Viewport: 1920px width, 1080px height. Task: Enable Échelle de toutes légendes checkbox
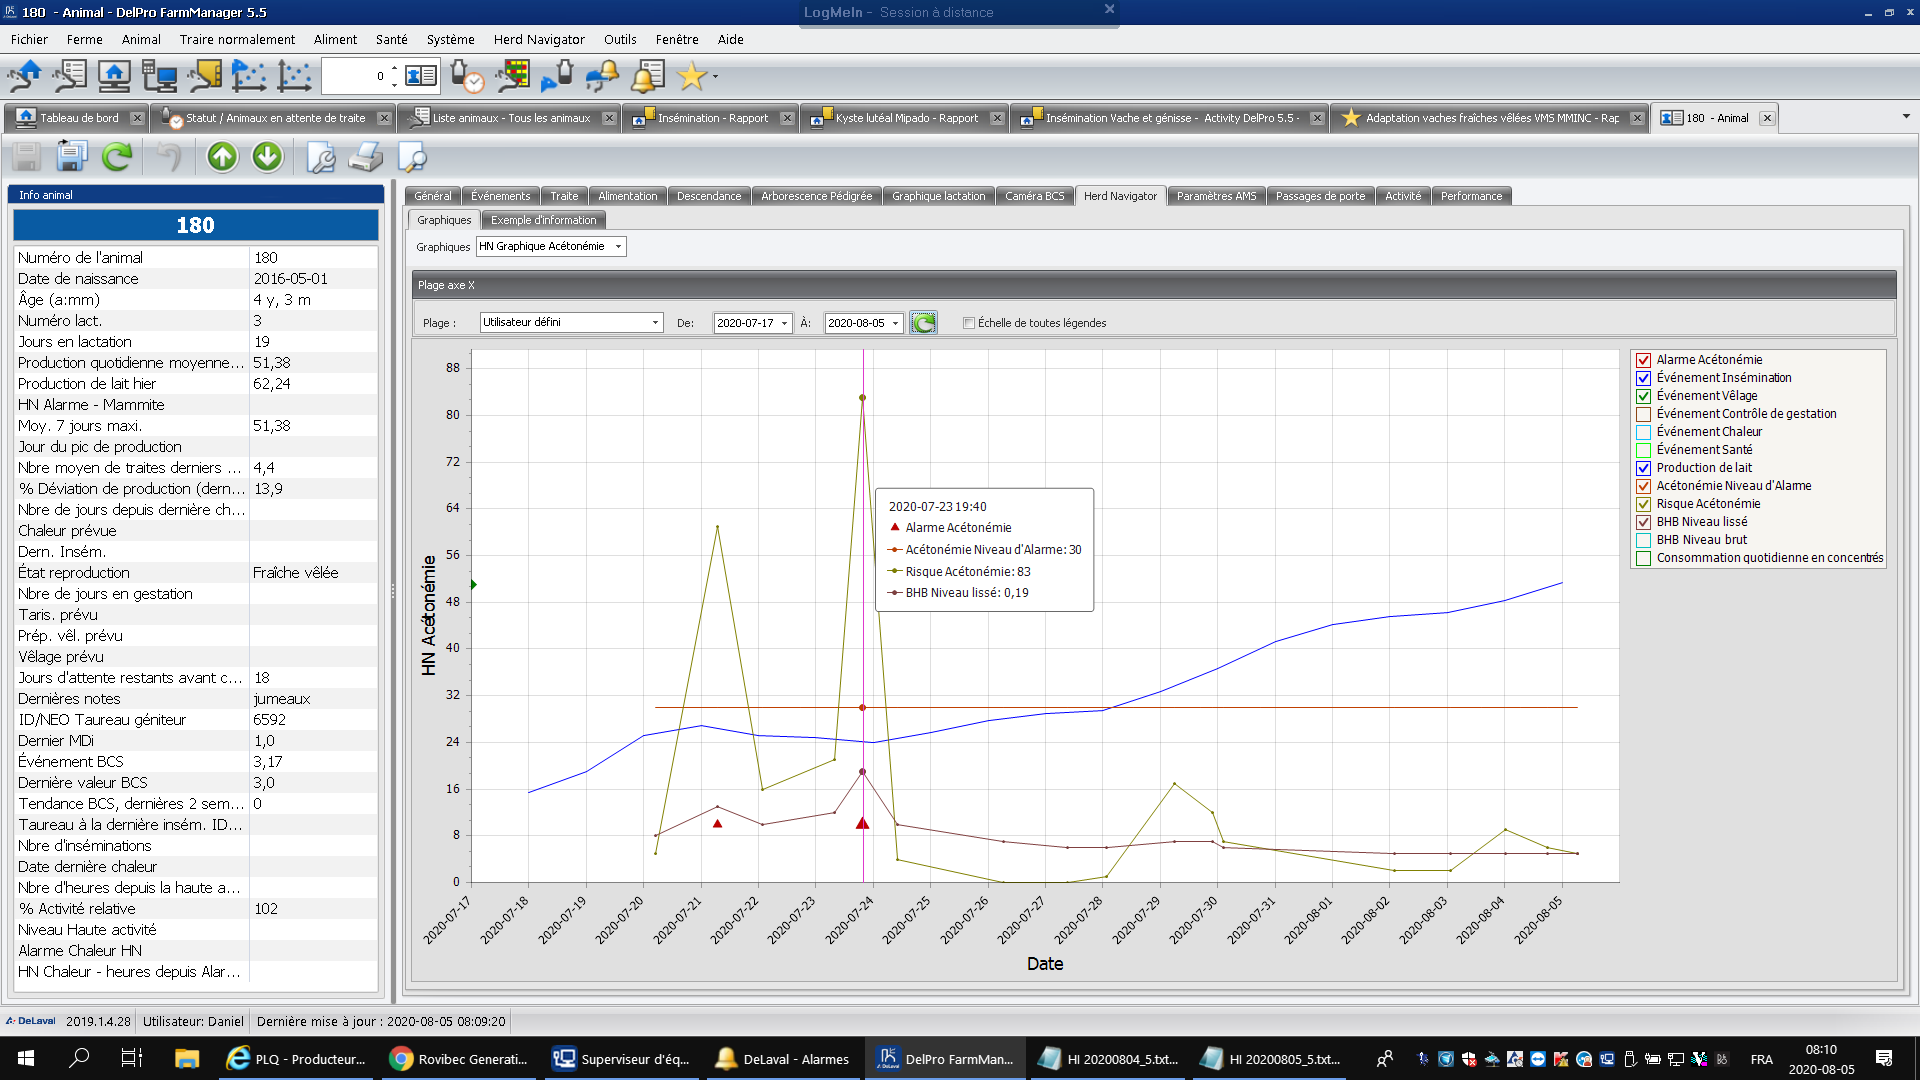coord(968,323)
